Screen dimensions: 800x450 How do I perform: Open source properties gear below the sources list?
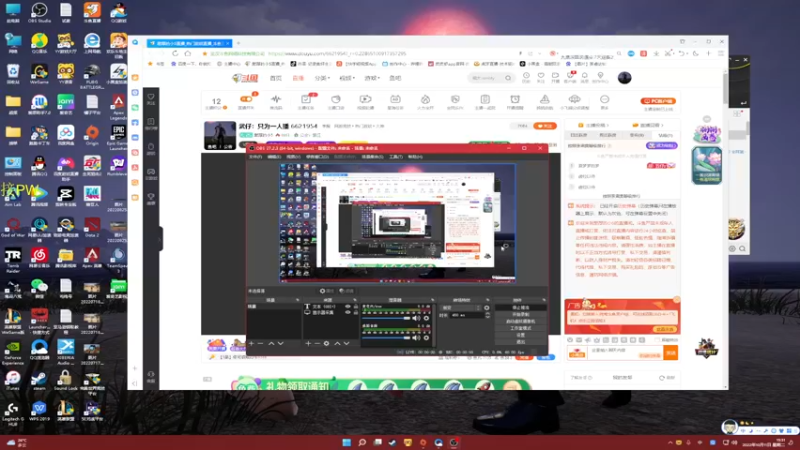327,343
